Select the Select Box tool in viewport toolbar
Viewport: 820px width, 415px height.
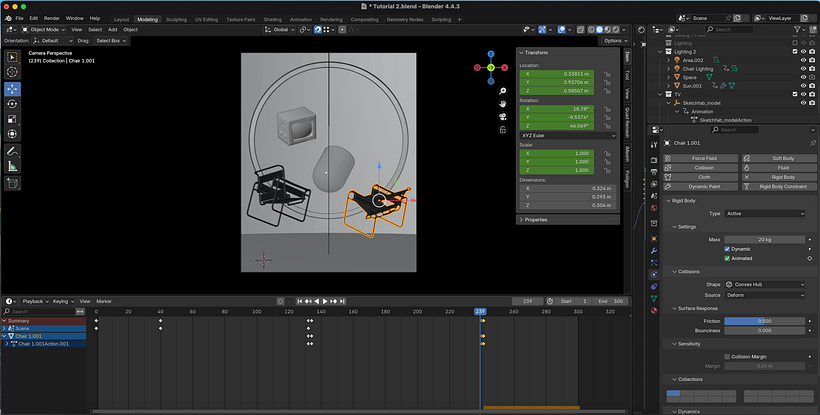click(x=13, y=57)
